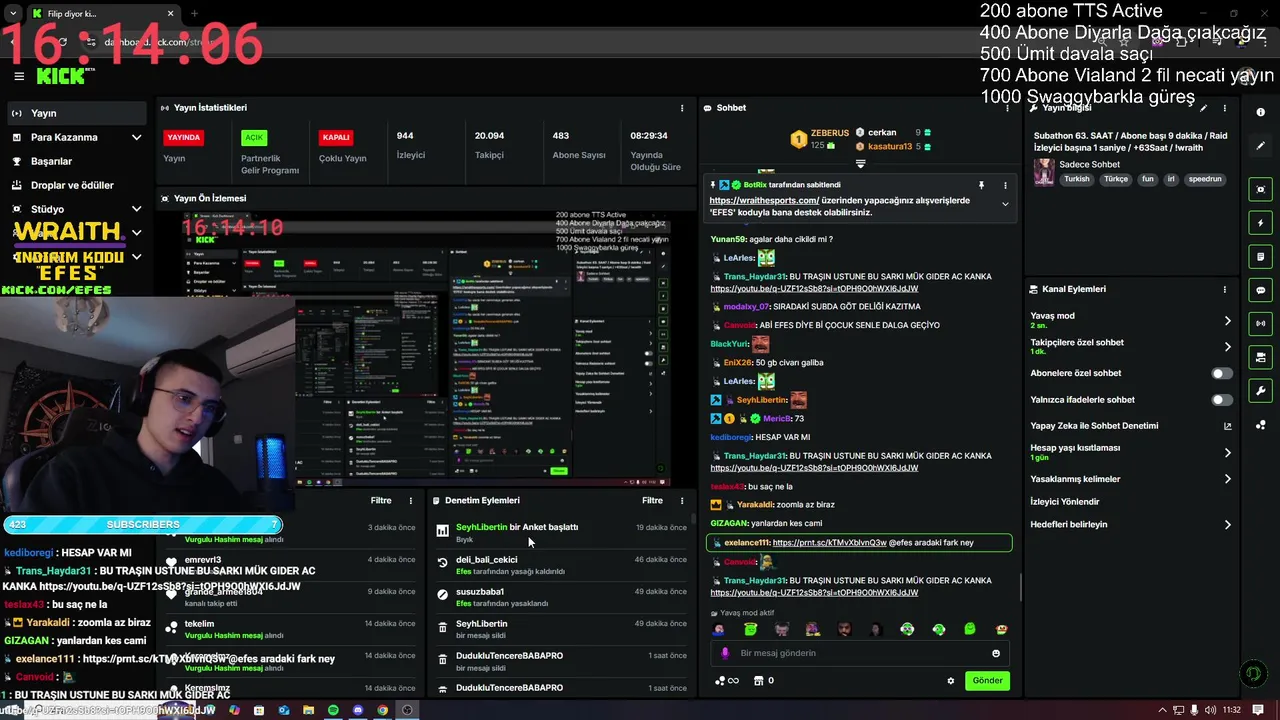Screen dimensions: 1280x720
Task: Open the emoji picker in the chat input
Action: (x=996, y=653)
